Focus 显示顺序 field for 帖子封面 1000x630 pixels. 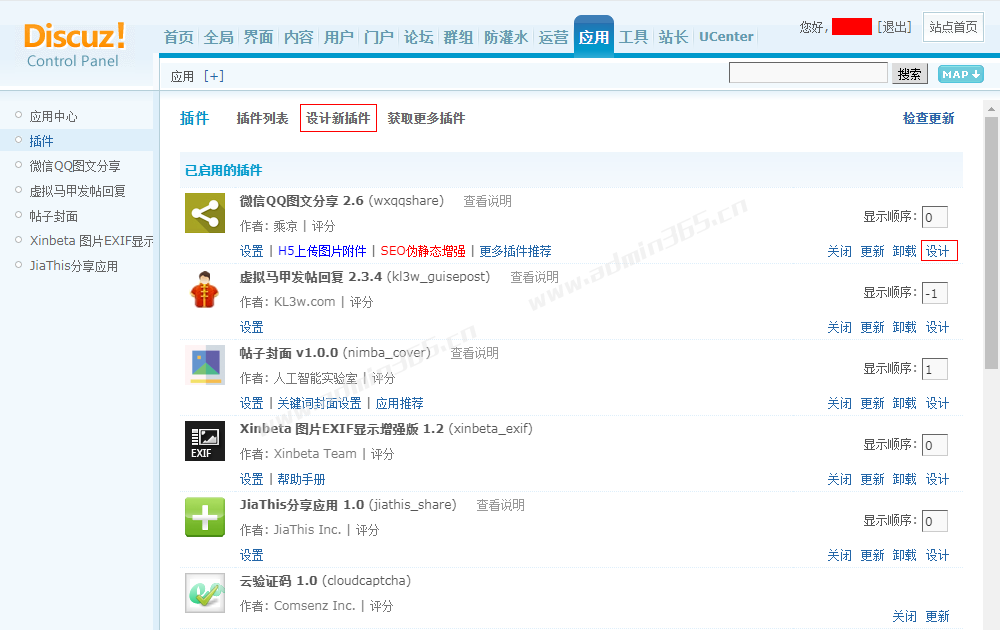[x=935, y=369]
